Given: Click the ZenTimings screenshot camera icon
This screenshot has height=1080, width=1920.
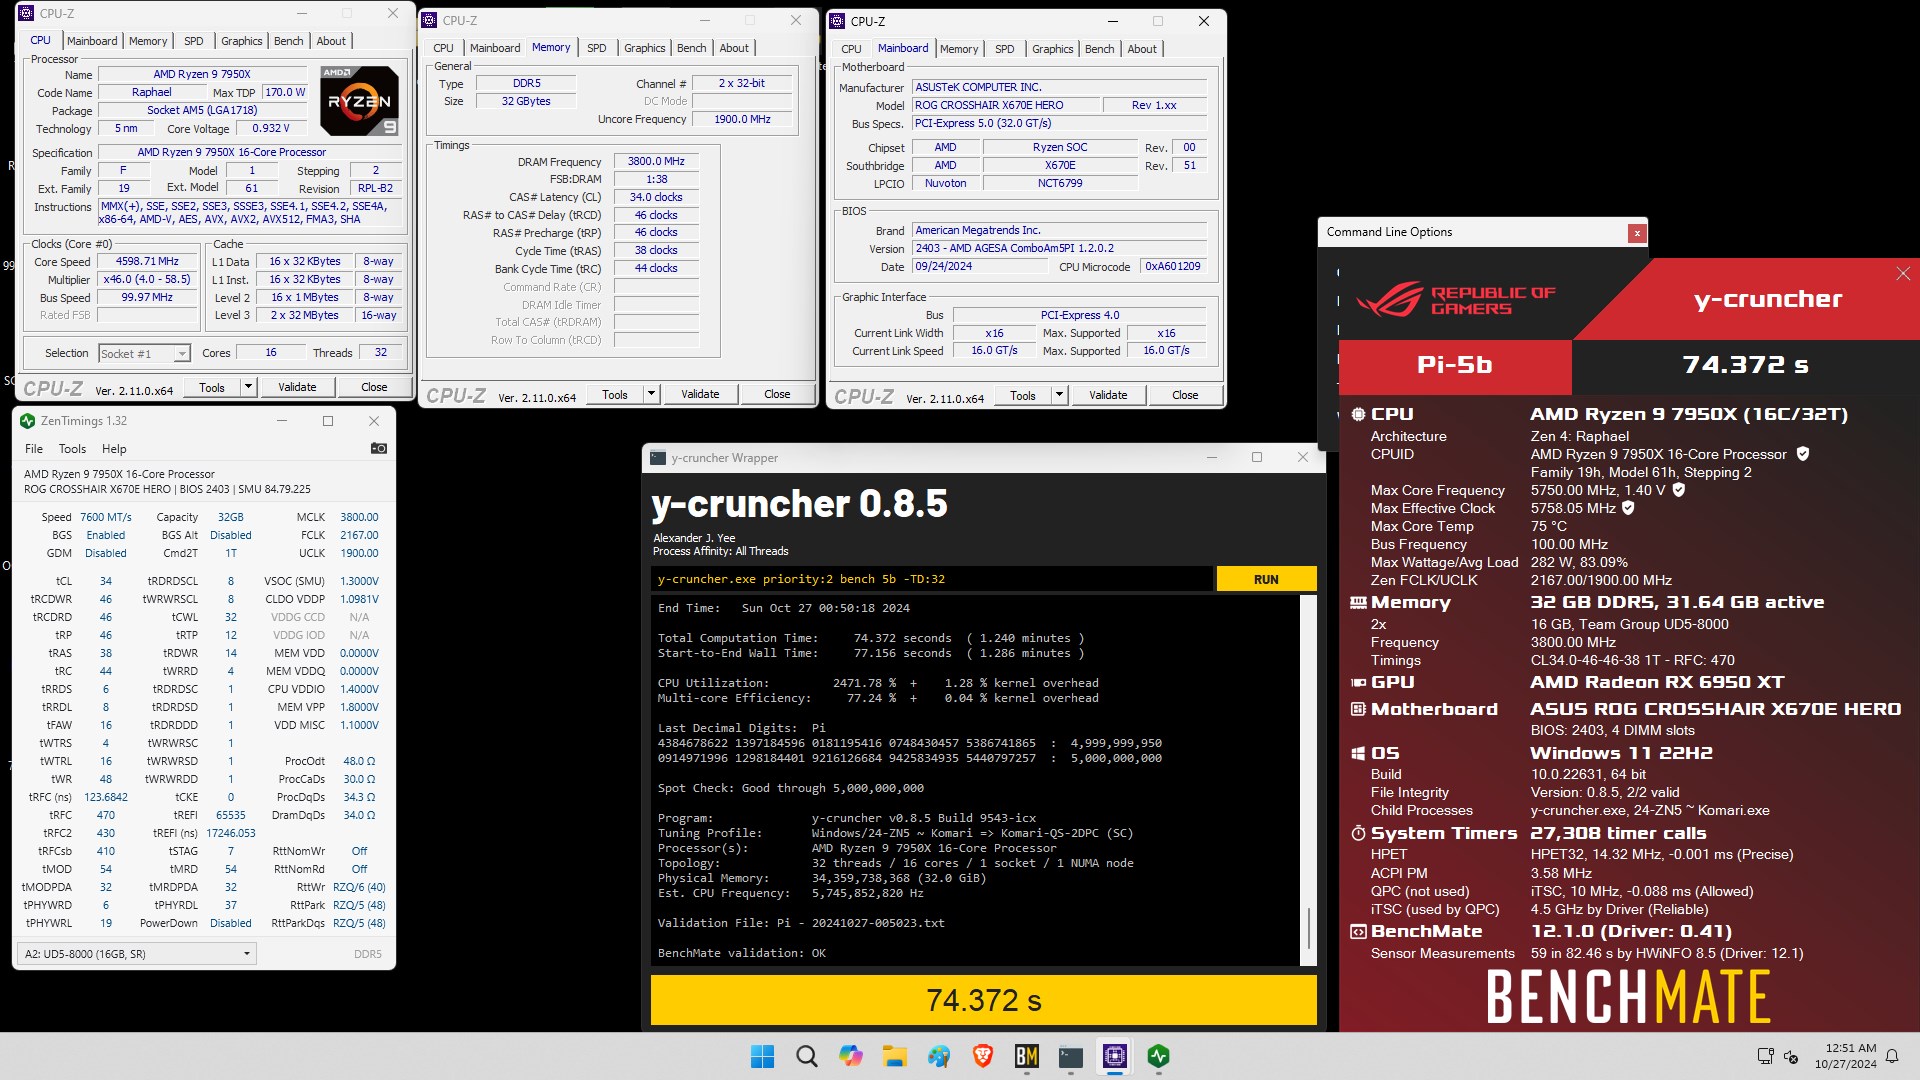Looking at the screenshot, I should 378,448.
